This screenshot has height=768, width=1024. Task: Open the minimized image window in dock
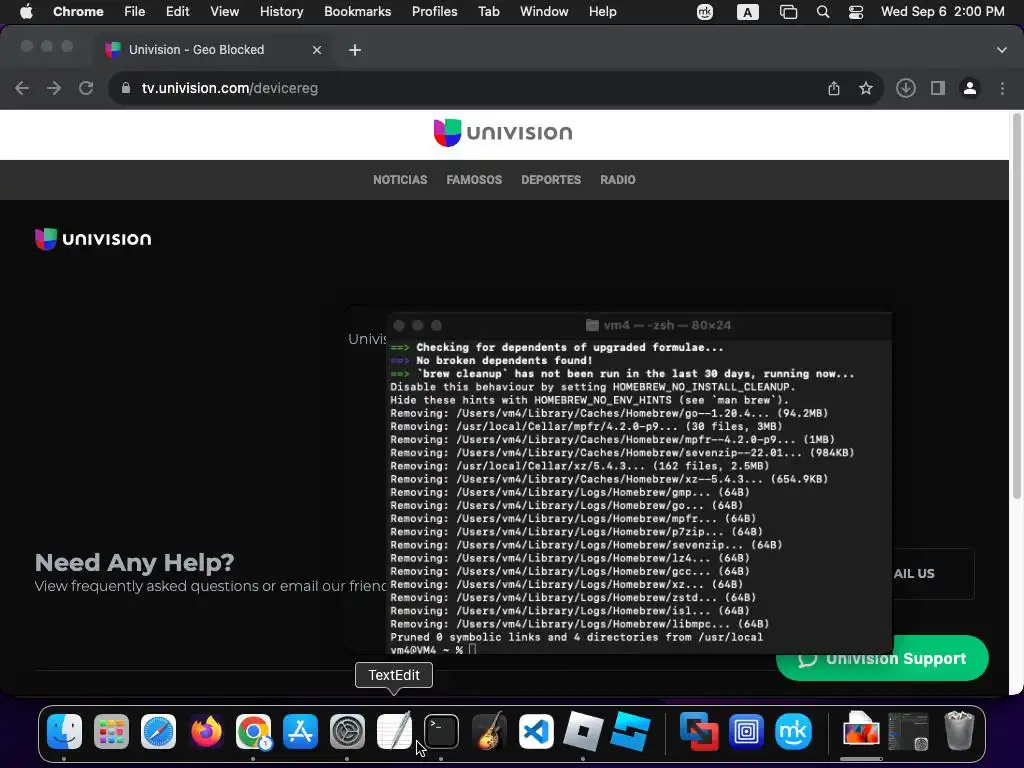pos(861,730)
